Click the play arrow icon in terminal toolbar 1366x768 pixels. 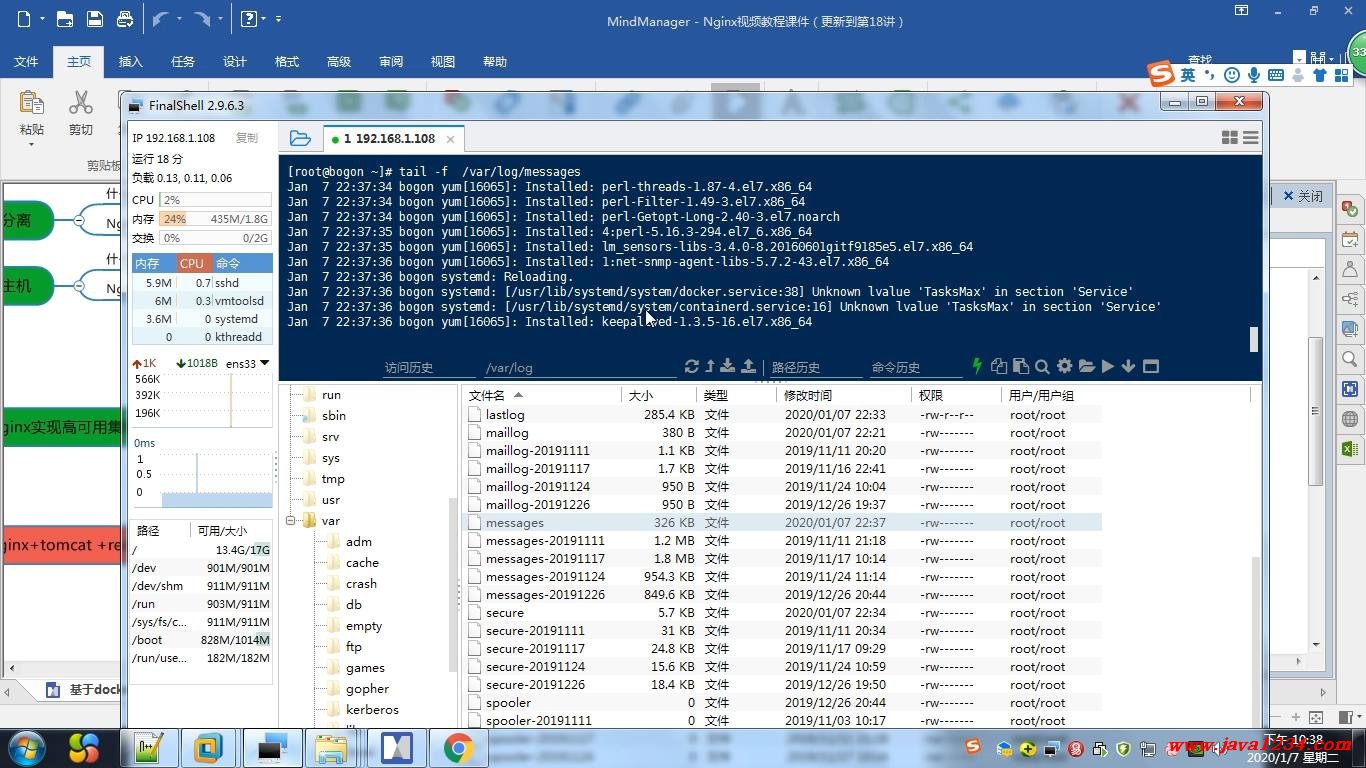[x=1107, y=366]
